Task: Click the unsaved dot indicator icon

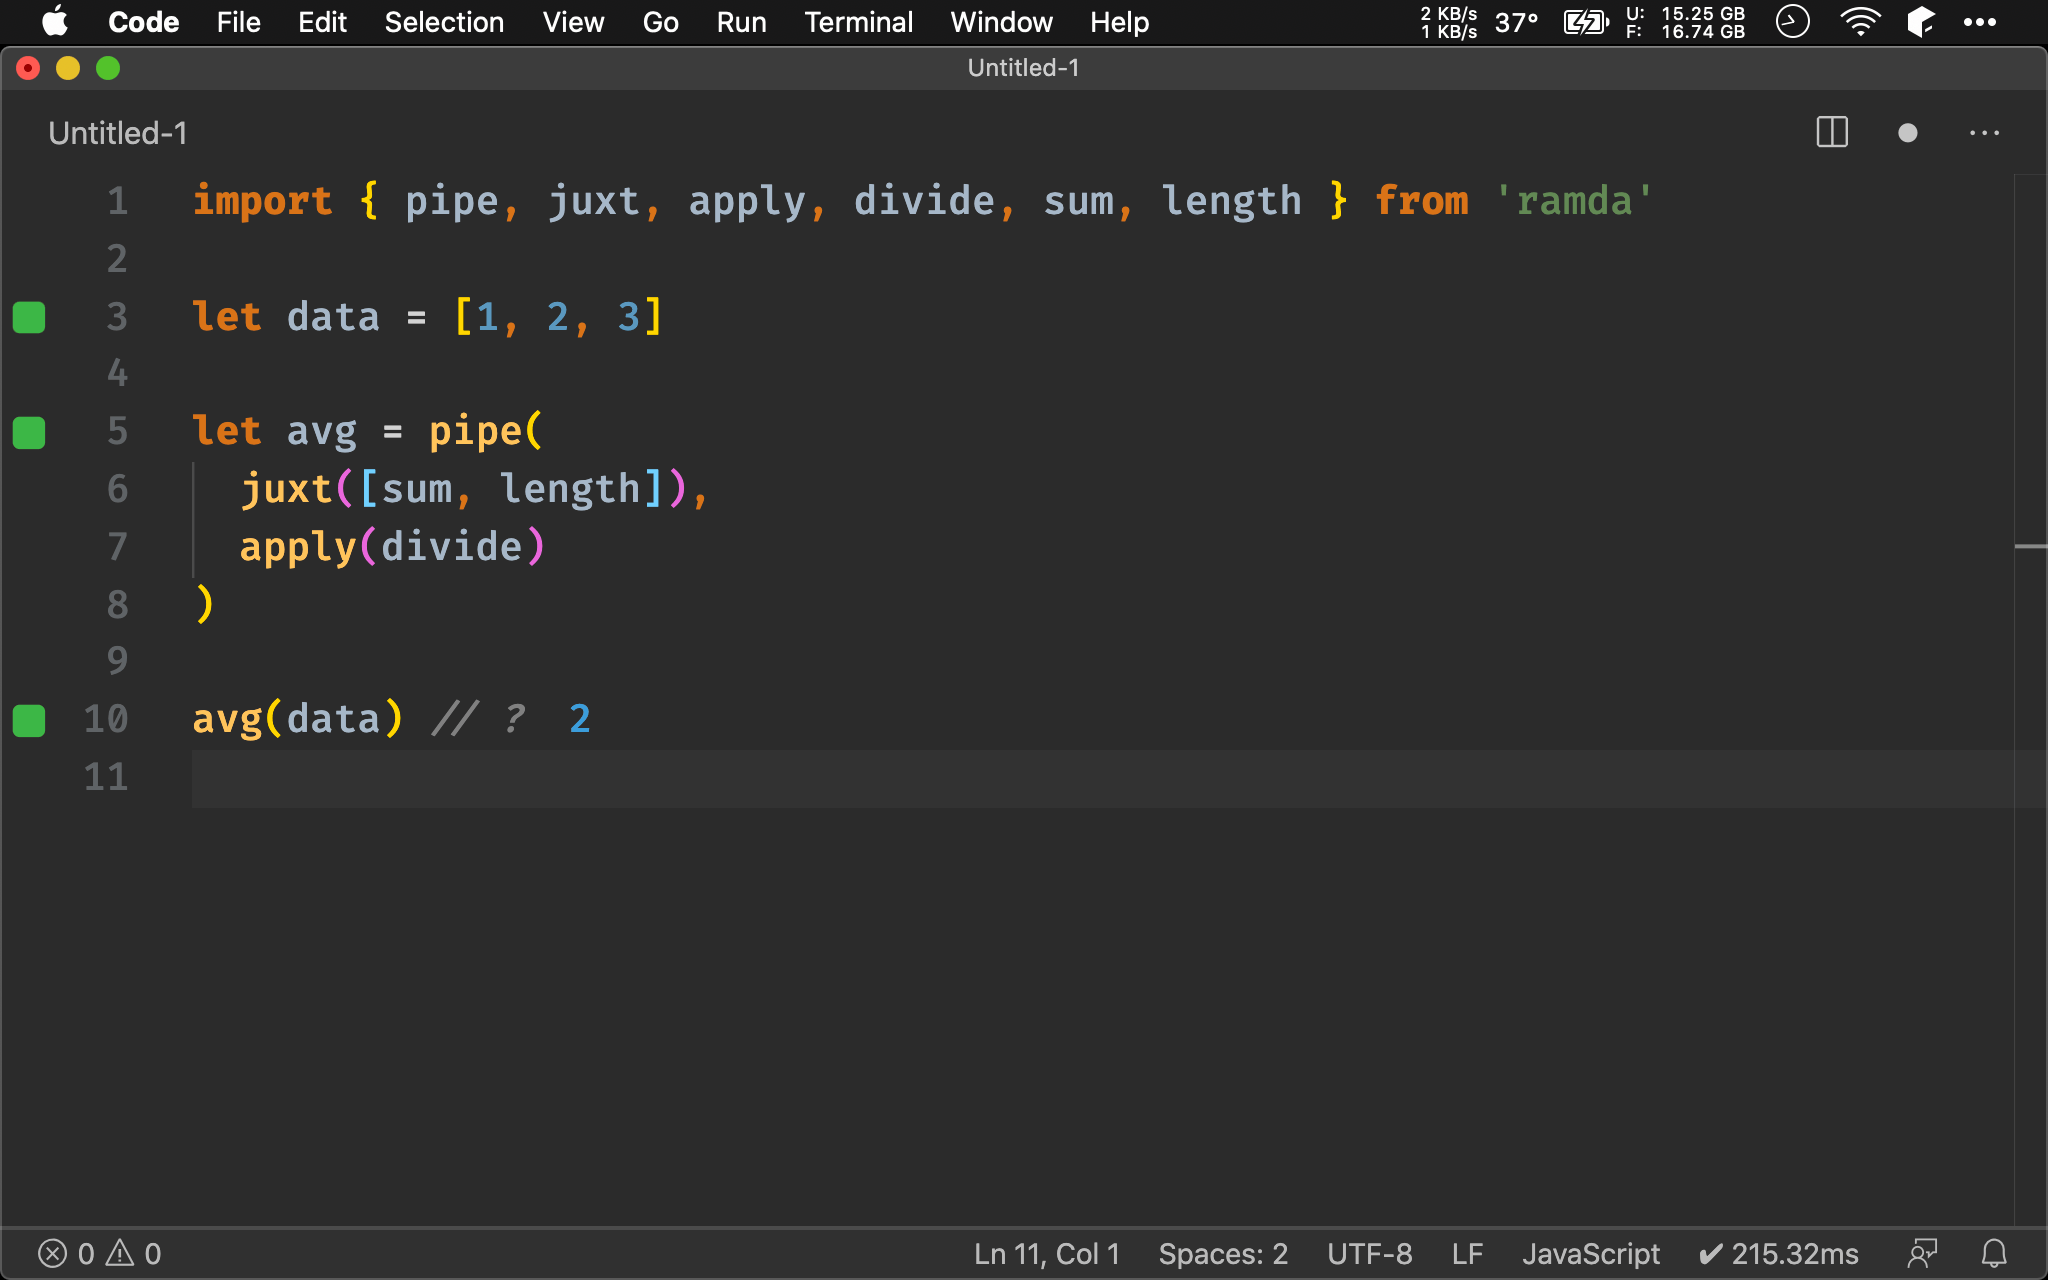Action: click(x=1906, y=134)
